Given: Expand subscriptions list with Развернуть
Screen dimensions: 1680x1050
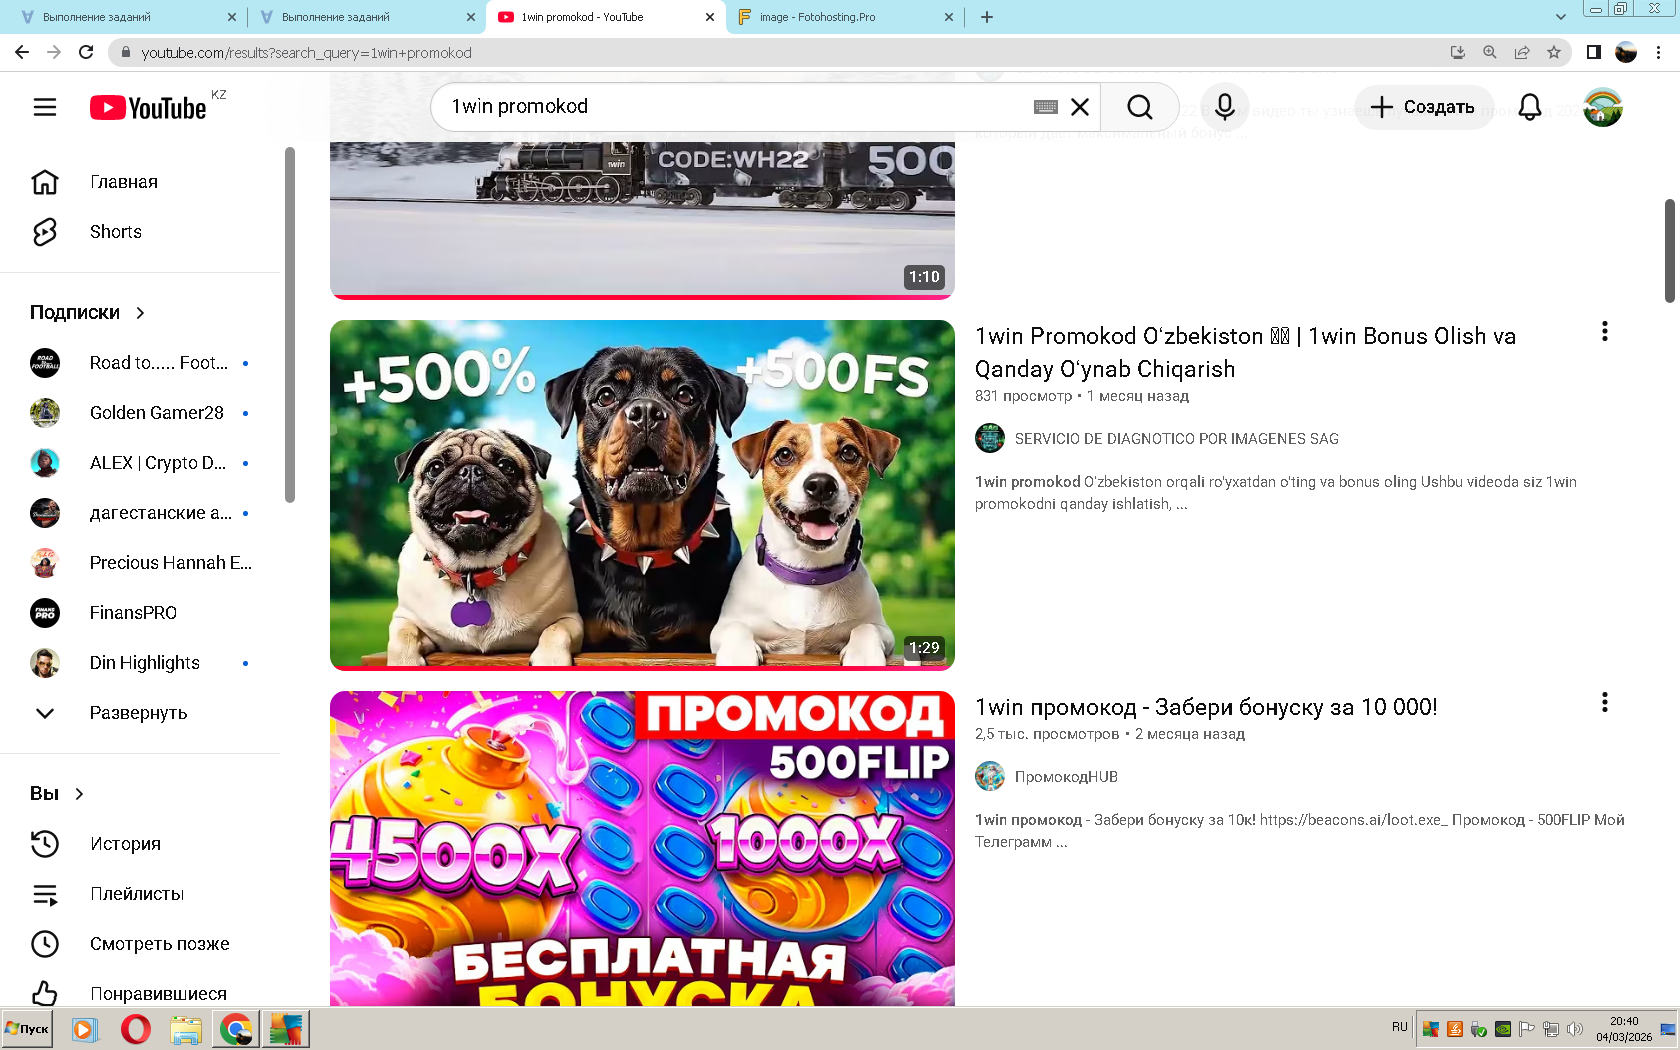Looking at the screenshot, I should 140,713.
